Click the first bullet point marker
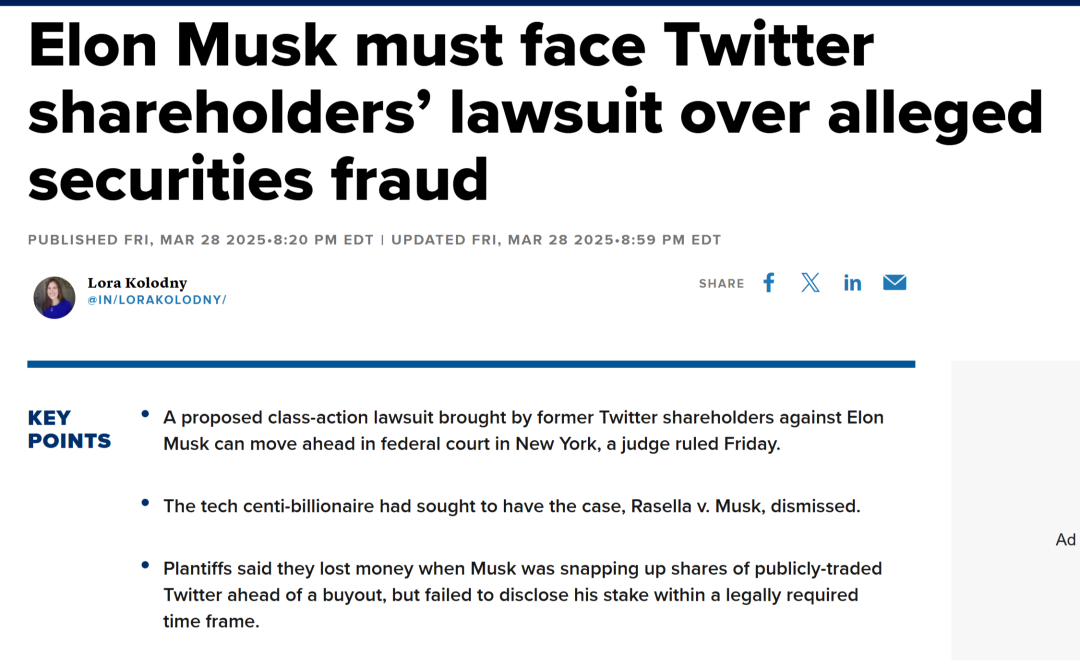This screenshot has height=667, width=1080. coord(145,414)
